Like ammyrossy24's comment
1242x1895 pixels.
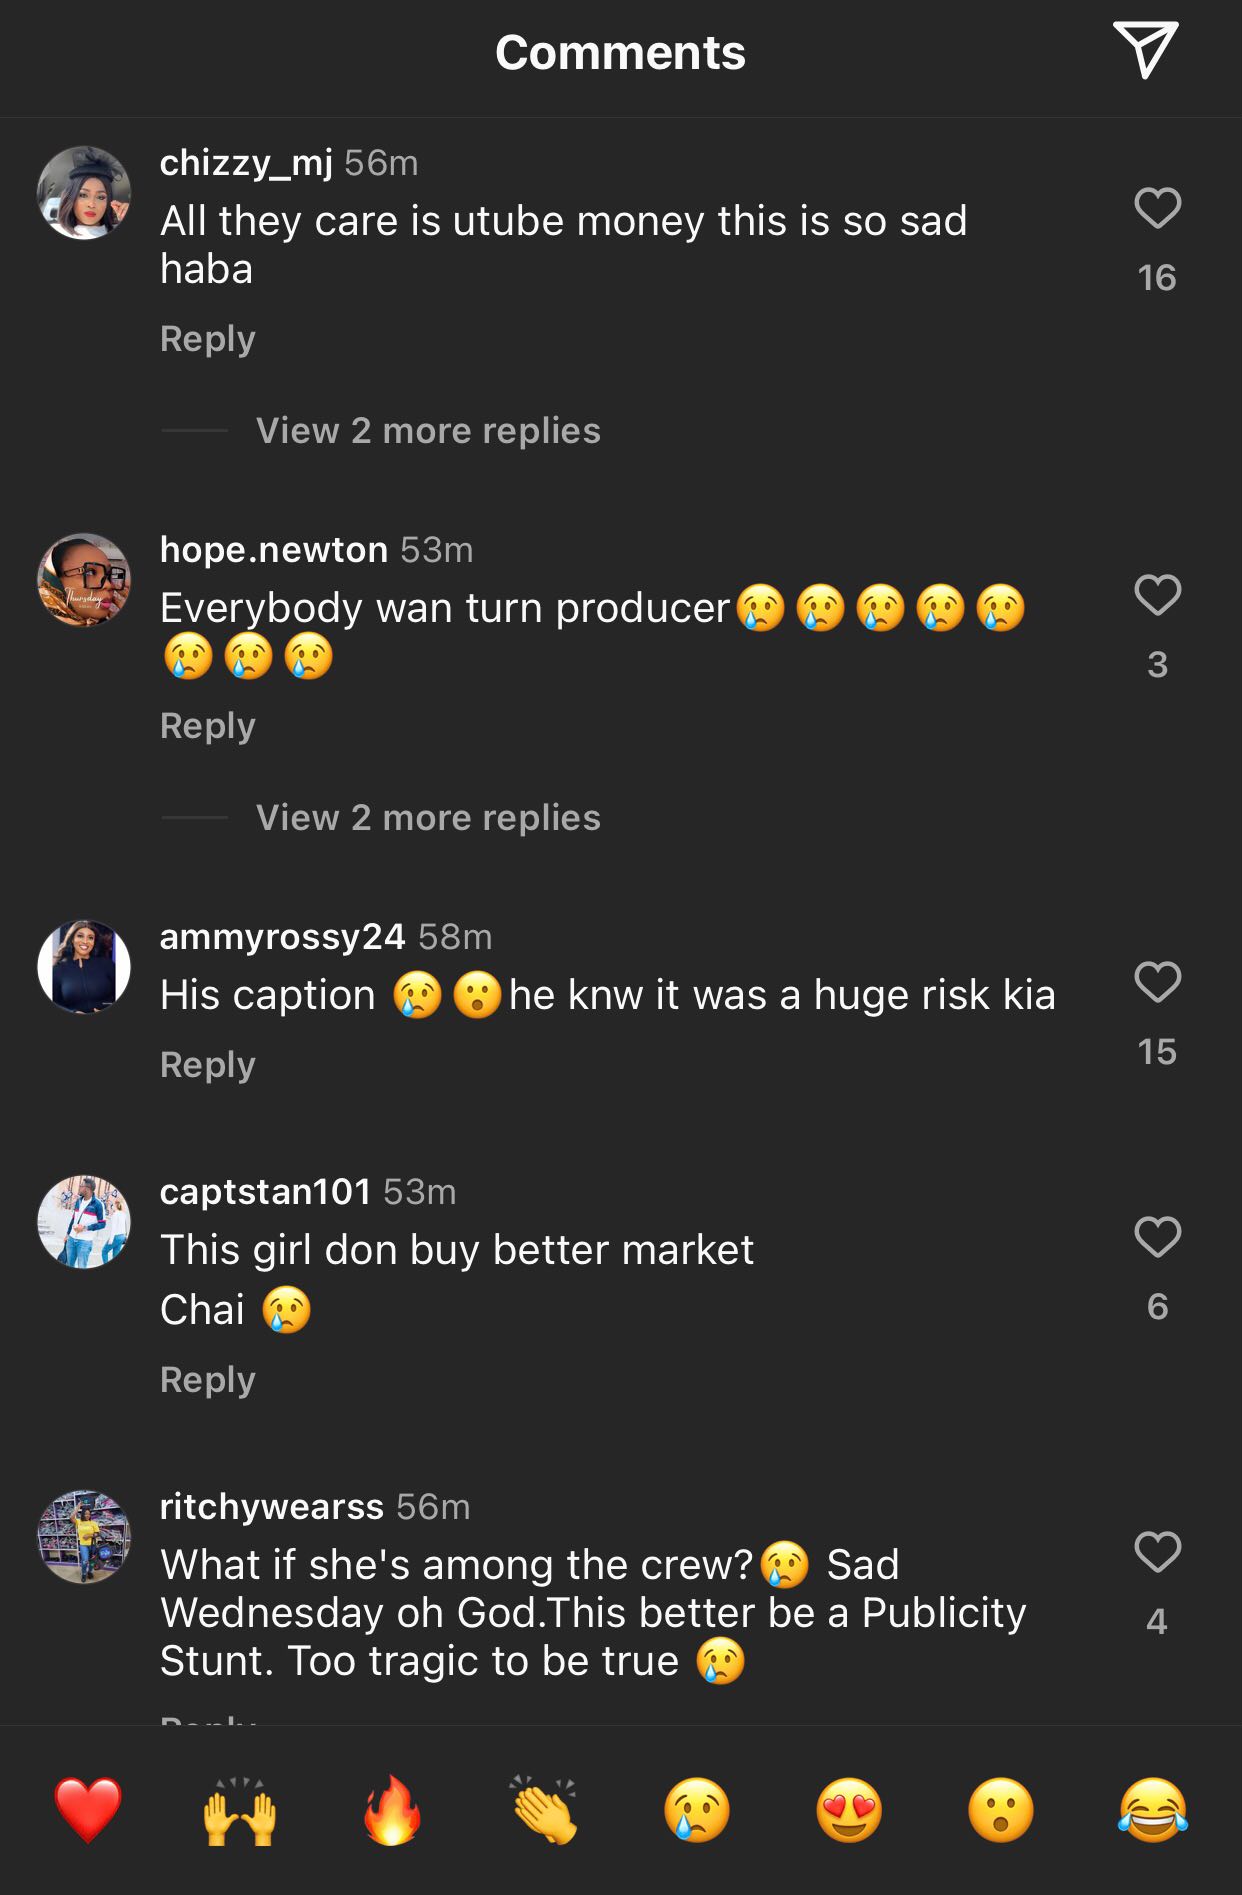tap(1157, 982)
